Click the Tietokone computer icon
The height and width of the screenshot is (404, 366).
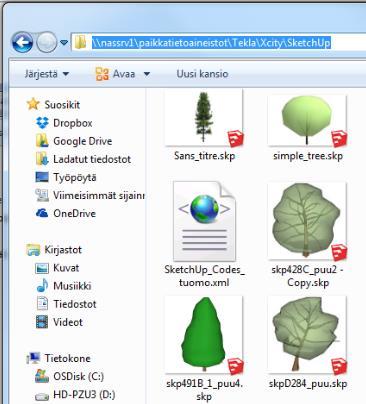(33, 358)
